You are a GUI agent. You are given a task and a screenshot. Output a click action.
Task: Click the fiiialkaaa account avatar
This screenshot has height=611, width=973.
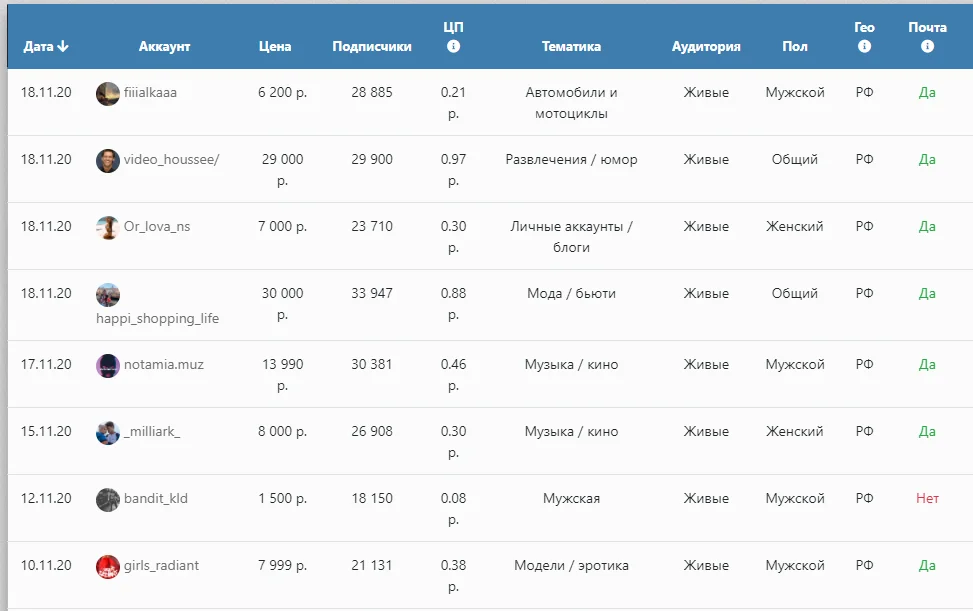pos(108,93)
